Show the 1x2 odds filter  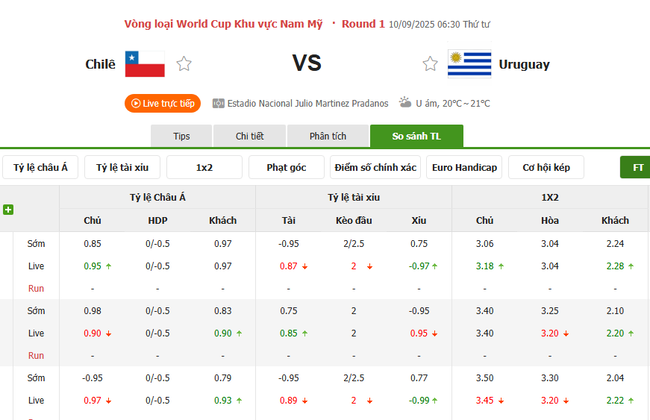coord(204,167)
